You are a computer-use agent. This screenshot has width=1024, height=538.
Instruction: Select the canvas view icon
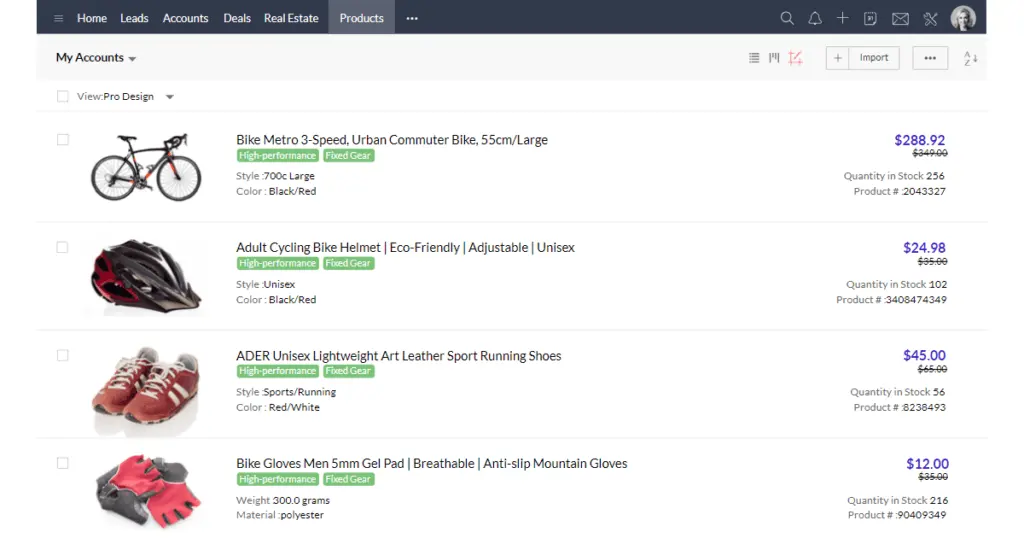pyautogui.click(x=795, y=58)
